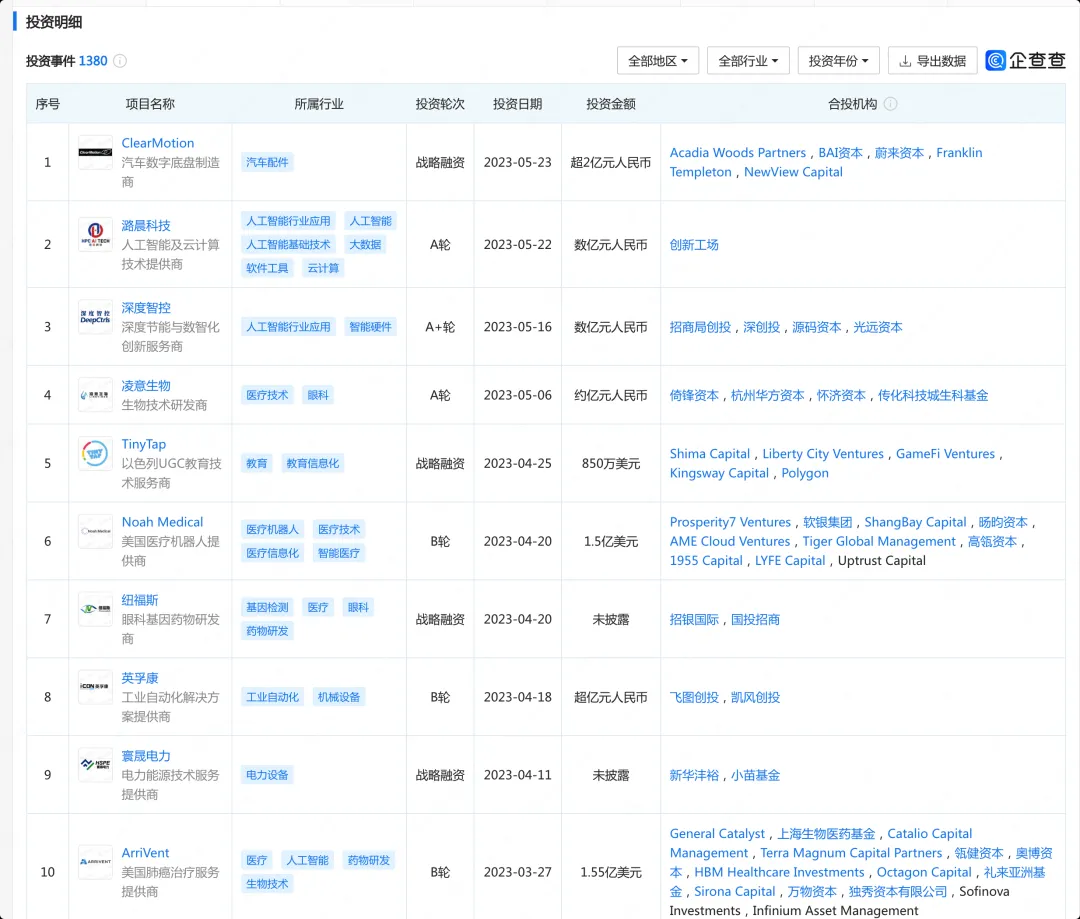Open the 创新工场 investor link
Viewport: 1080px width, 919px height.
[694, 245]
